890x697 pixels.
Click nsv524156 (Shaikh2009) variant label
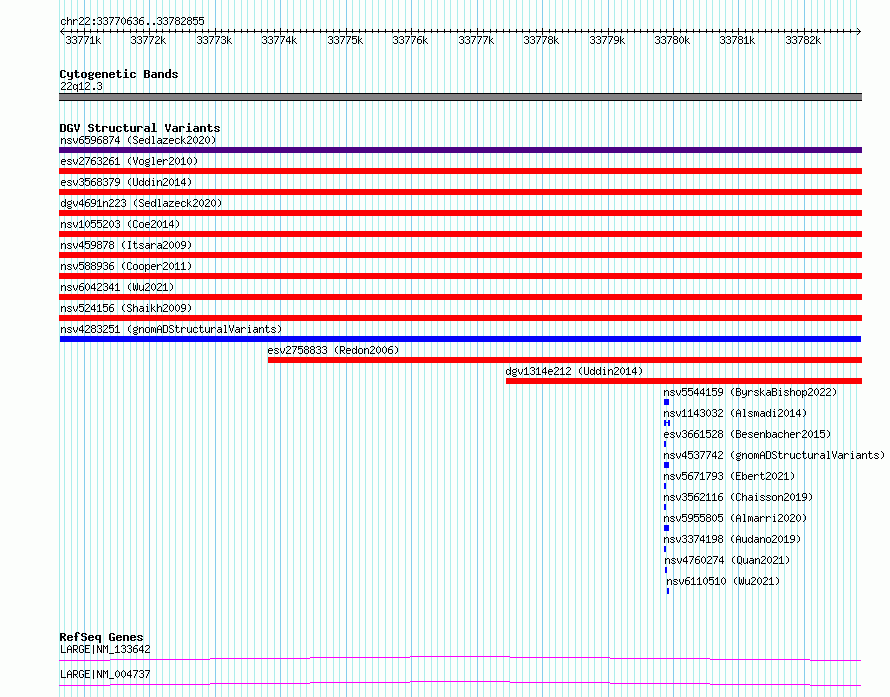(x=126, y=308)
